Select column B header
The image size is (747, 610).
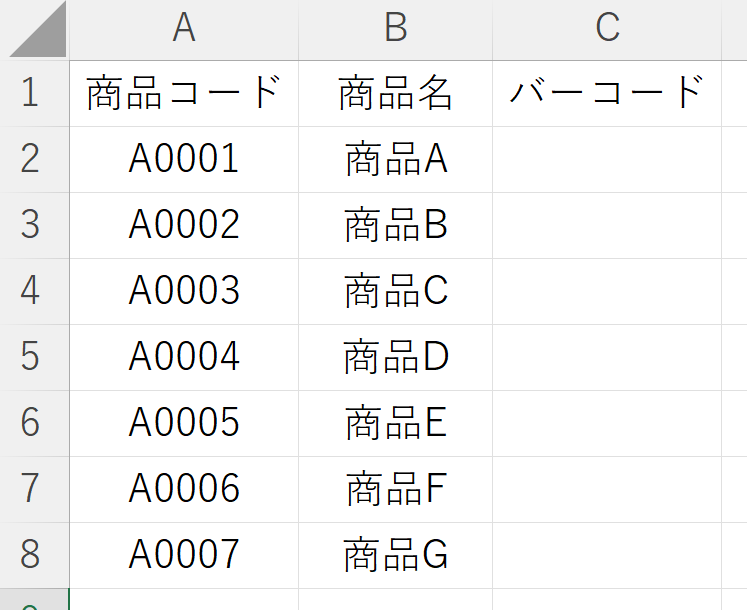click(x=395, y=29)
